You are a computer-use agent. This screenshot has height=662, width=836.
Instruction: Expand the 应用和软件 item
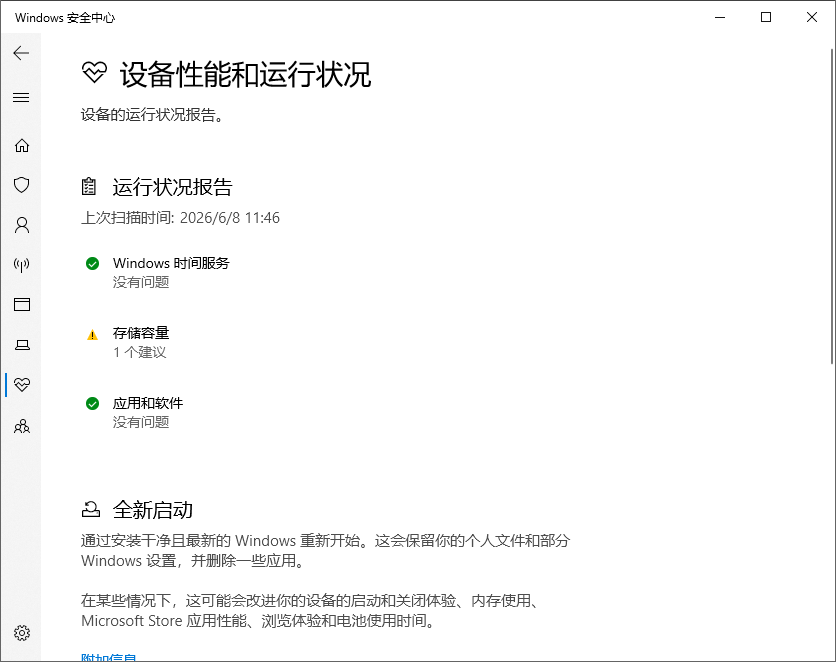[x=148, y=403]
